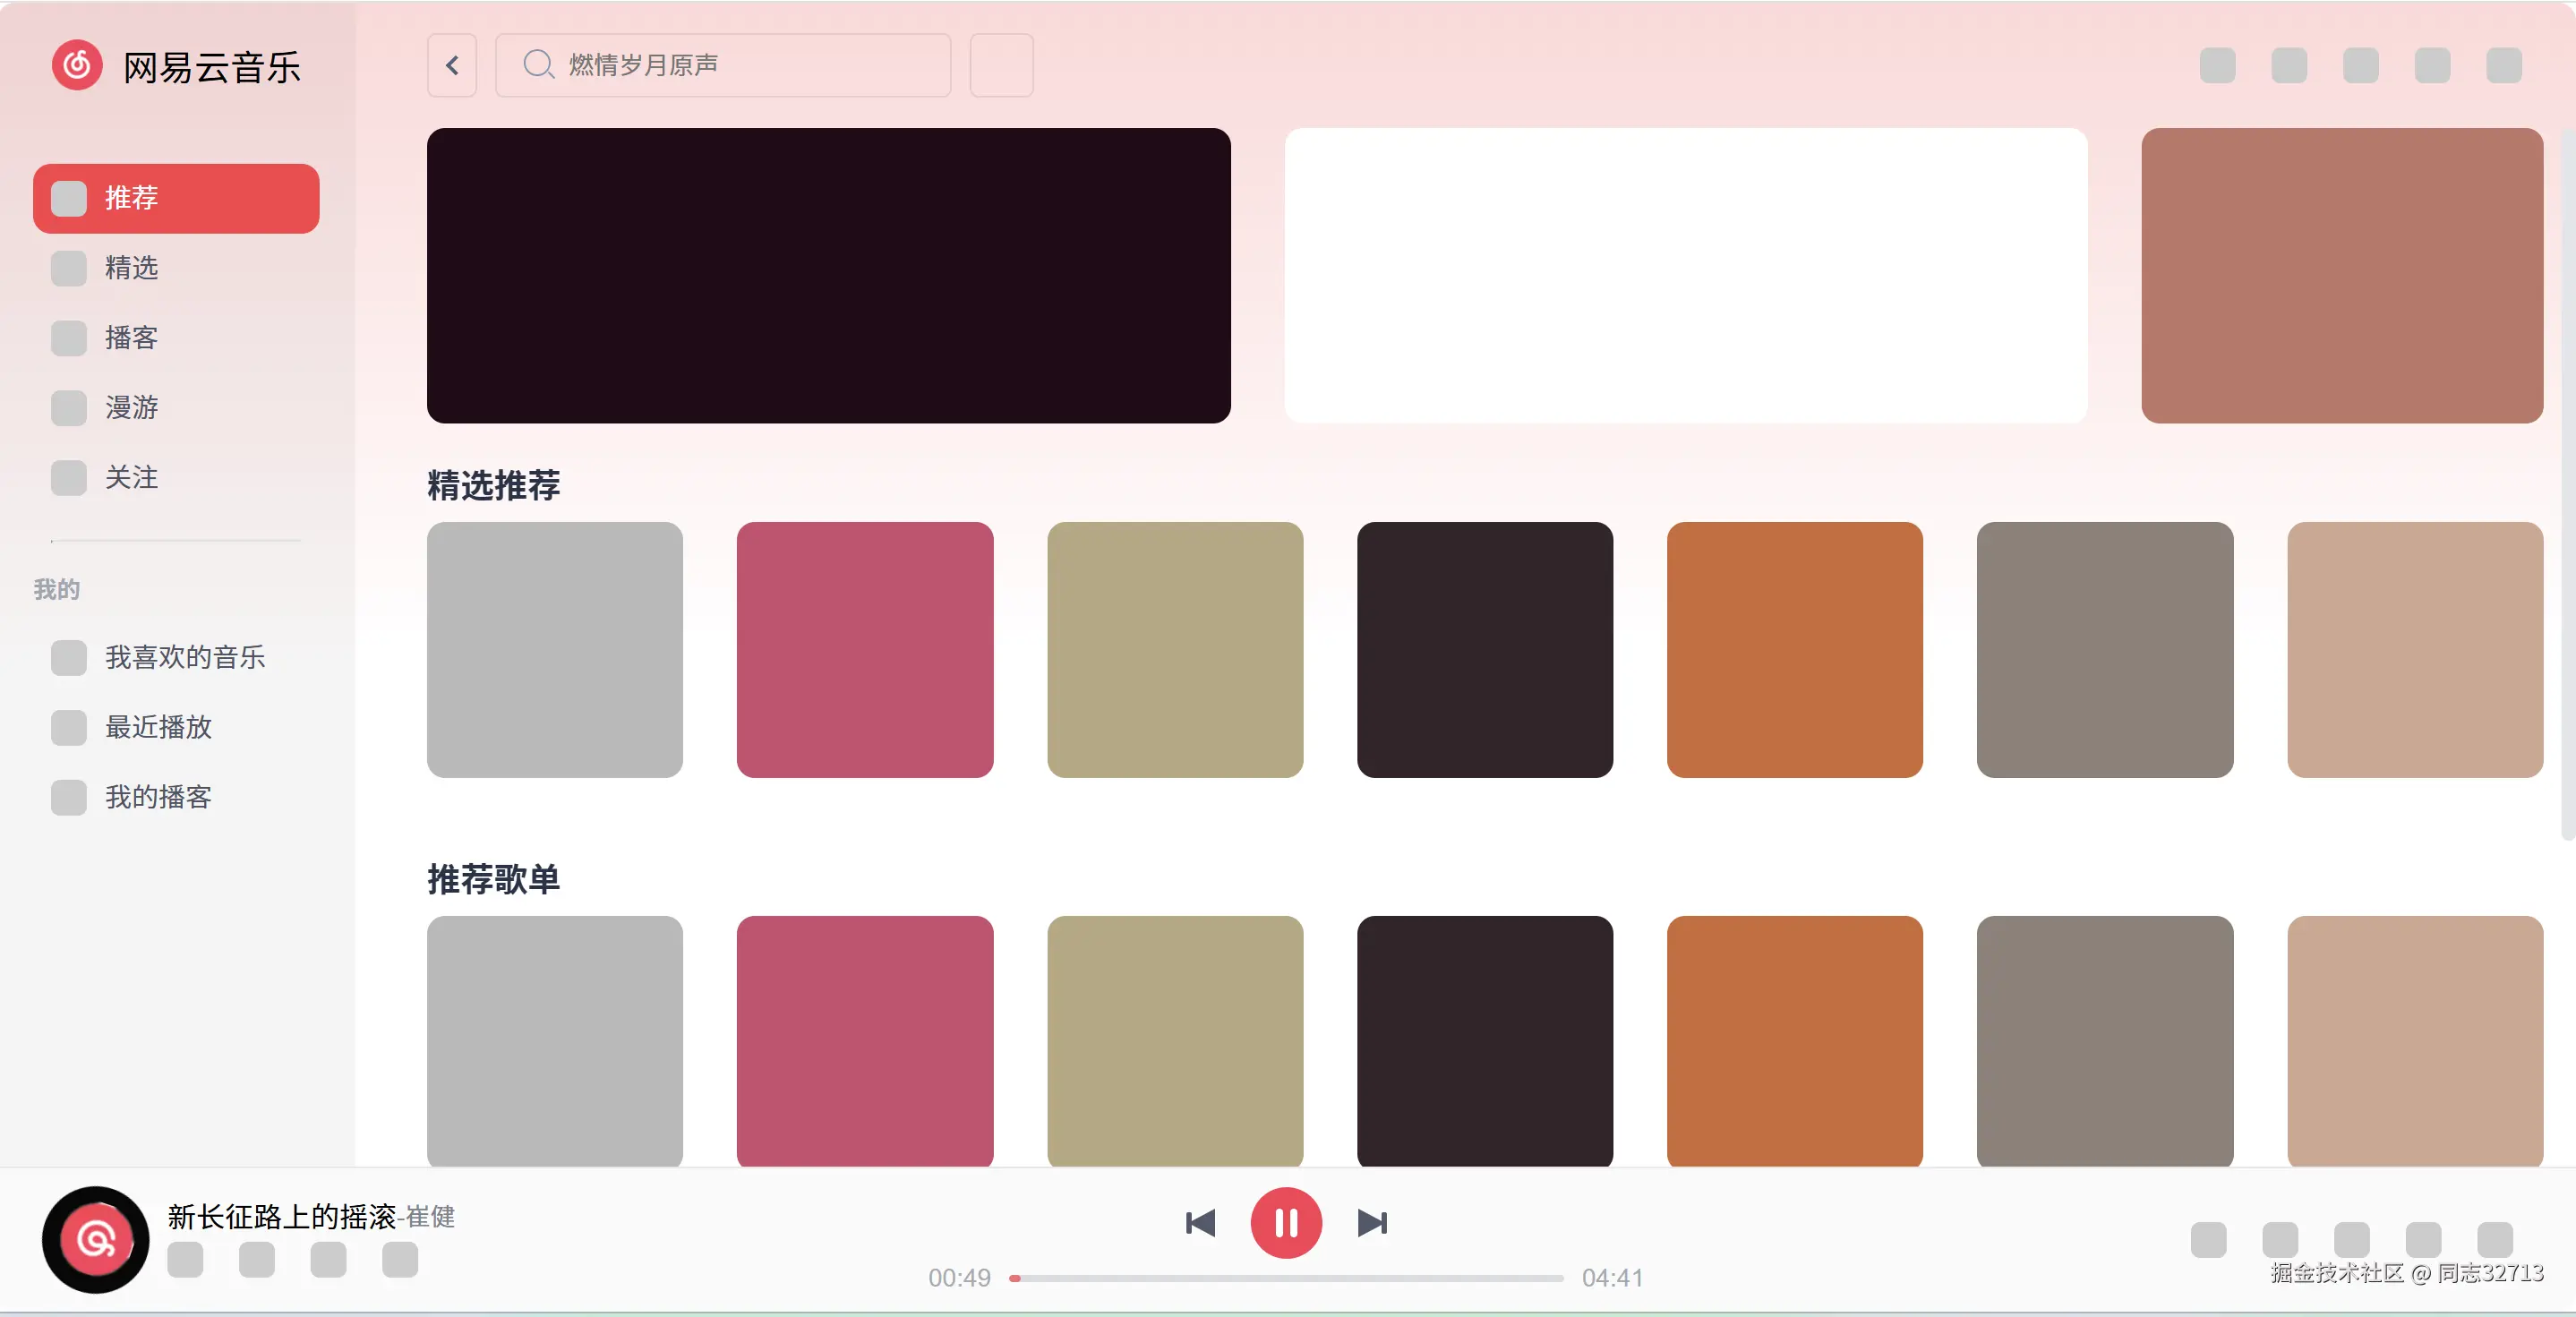This screenshot has width=2576, height=1317.
Task: Open 最近播放 list
Action: coord(158,728)
